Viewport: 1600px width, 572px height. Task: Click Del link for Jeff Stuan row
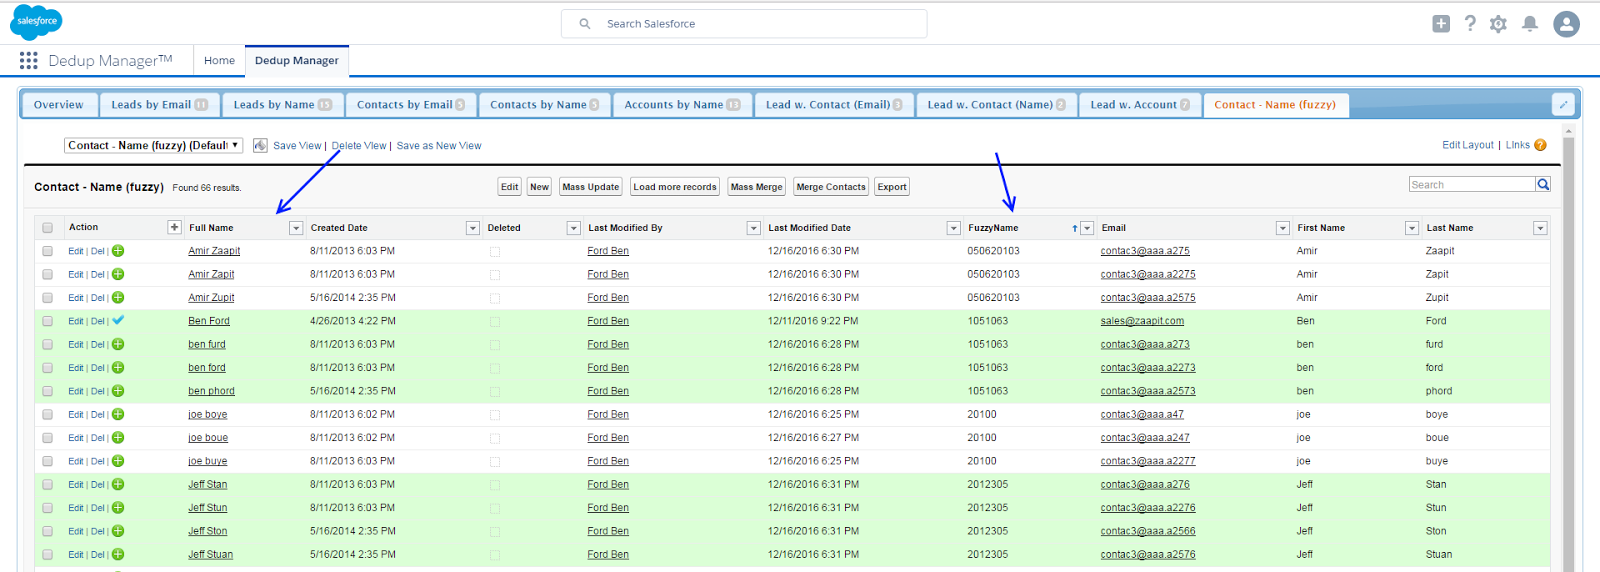point(98,554)
